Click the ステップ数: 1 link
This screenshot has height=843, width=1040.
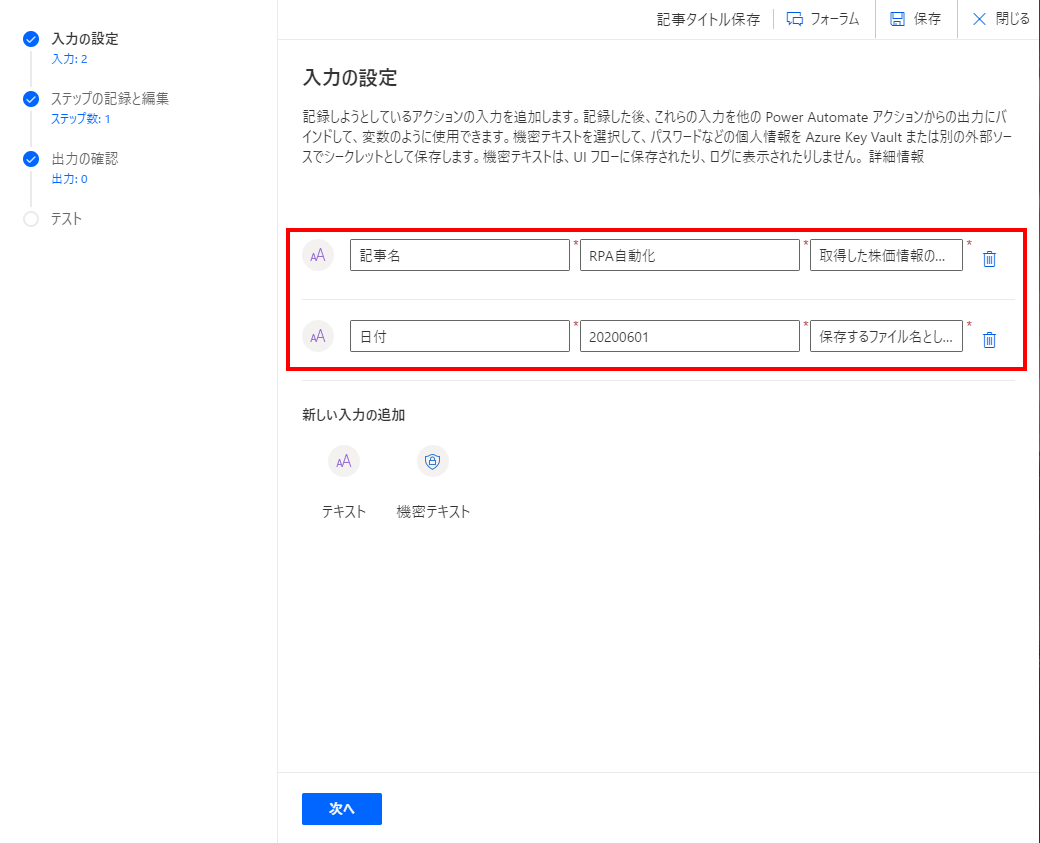tap(80, 119)
